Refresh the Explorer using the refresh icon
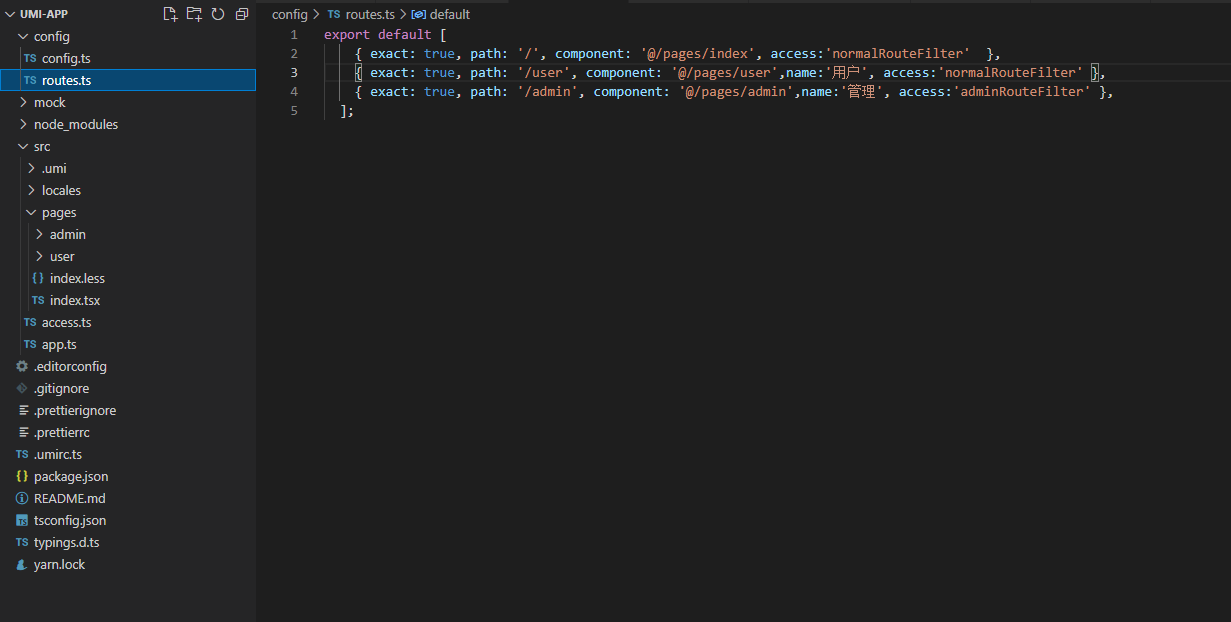 click(x=218, y=14)
